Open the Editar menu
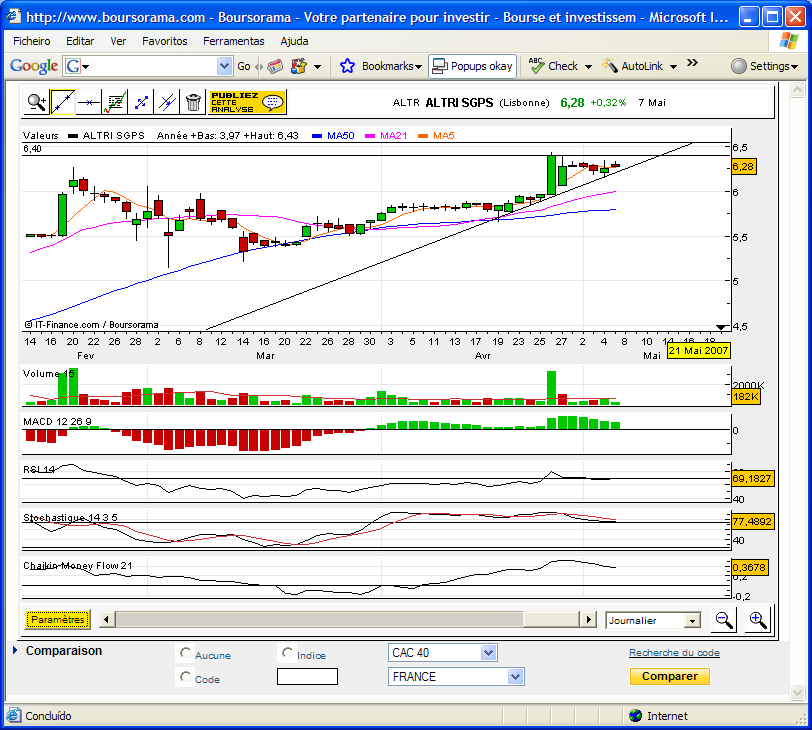The image size is (812, 730). click(80, 41)
